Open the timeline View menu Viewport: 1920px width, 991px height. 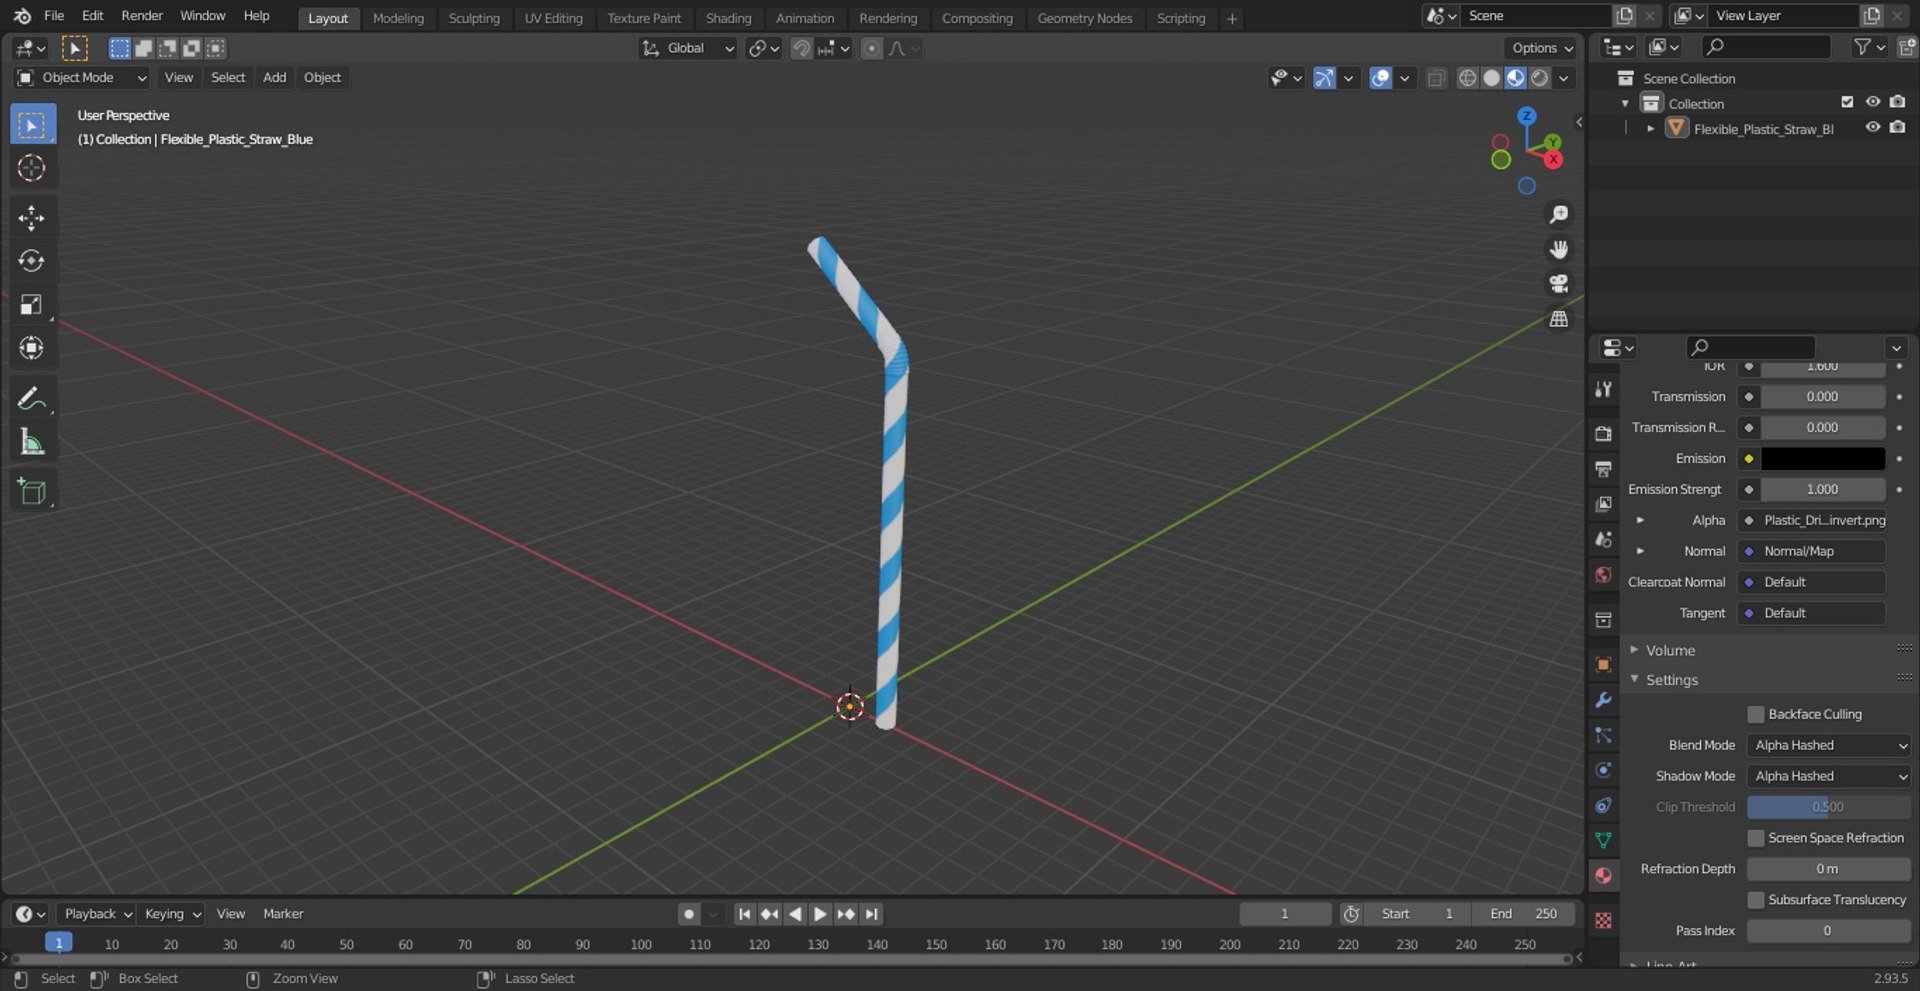tap(231, 914)
